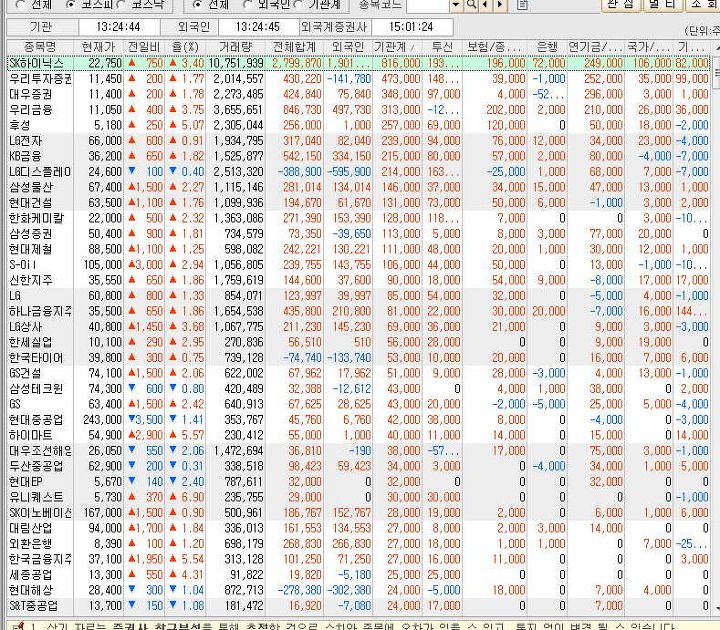Select the S&T중공업 row

pos(359,606)
